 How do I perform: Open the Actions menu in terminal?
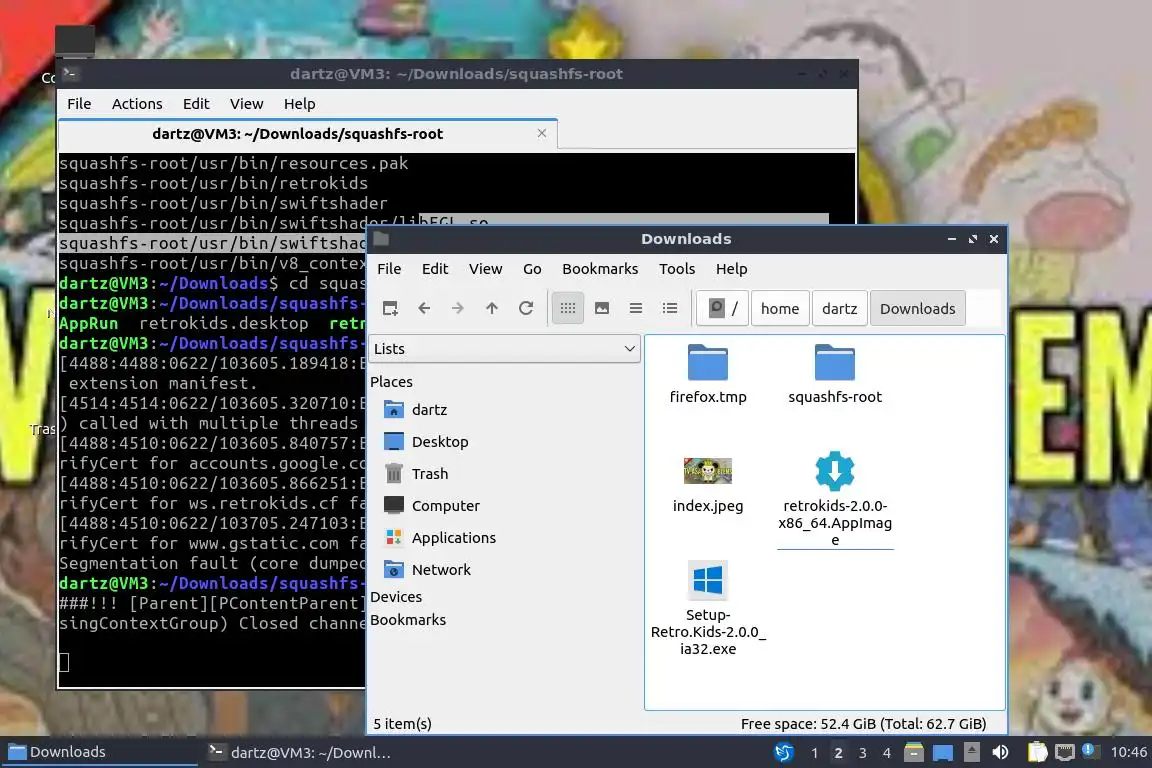point(137,104)
